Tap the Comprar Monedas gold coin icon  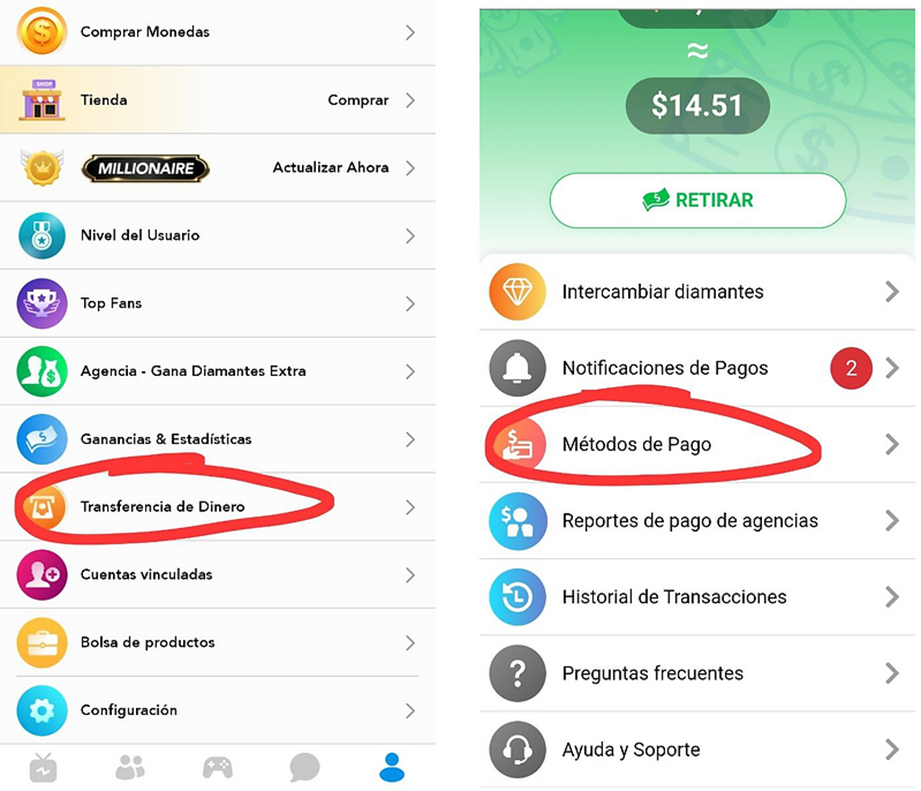tap(41, 32)
